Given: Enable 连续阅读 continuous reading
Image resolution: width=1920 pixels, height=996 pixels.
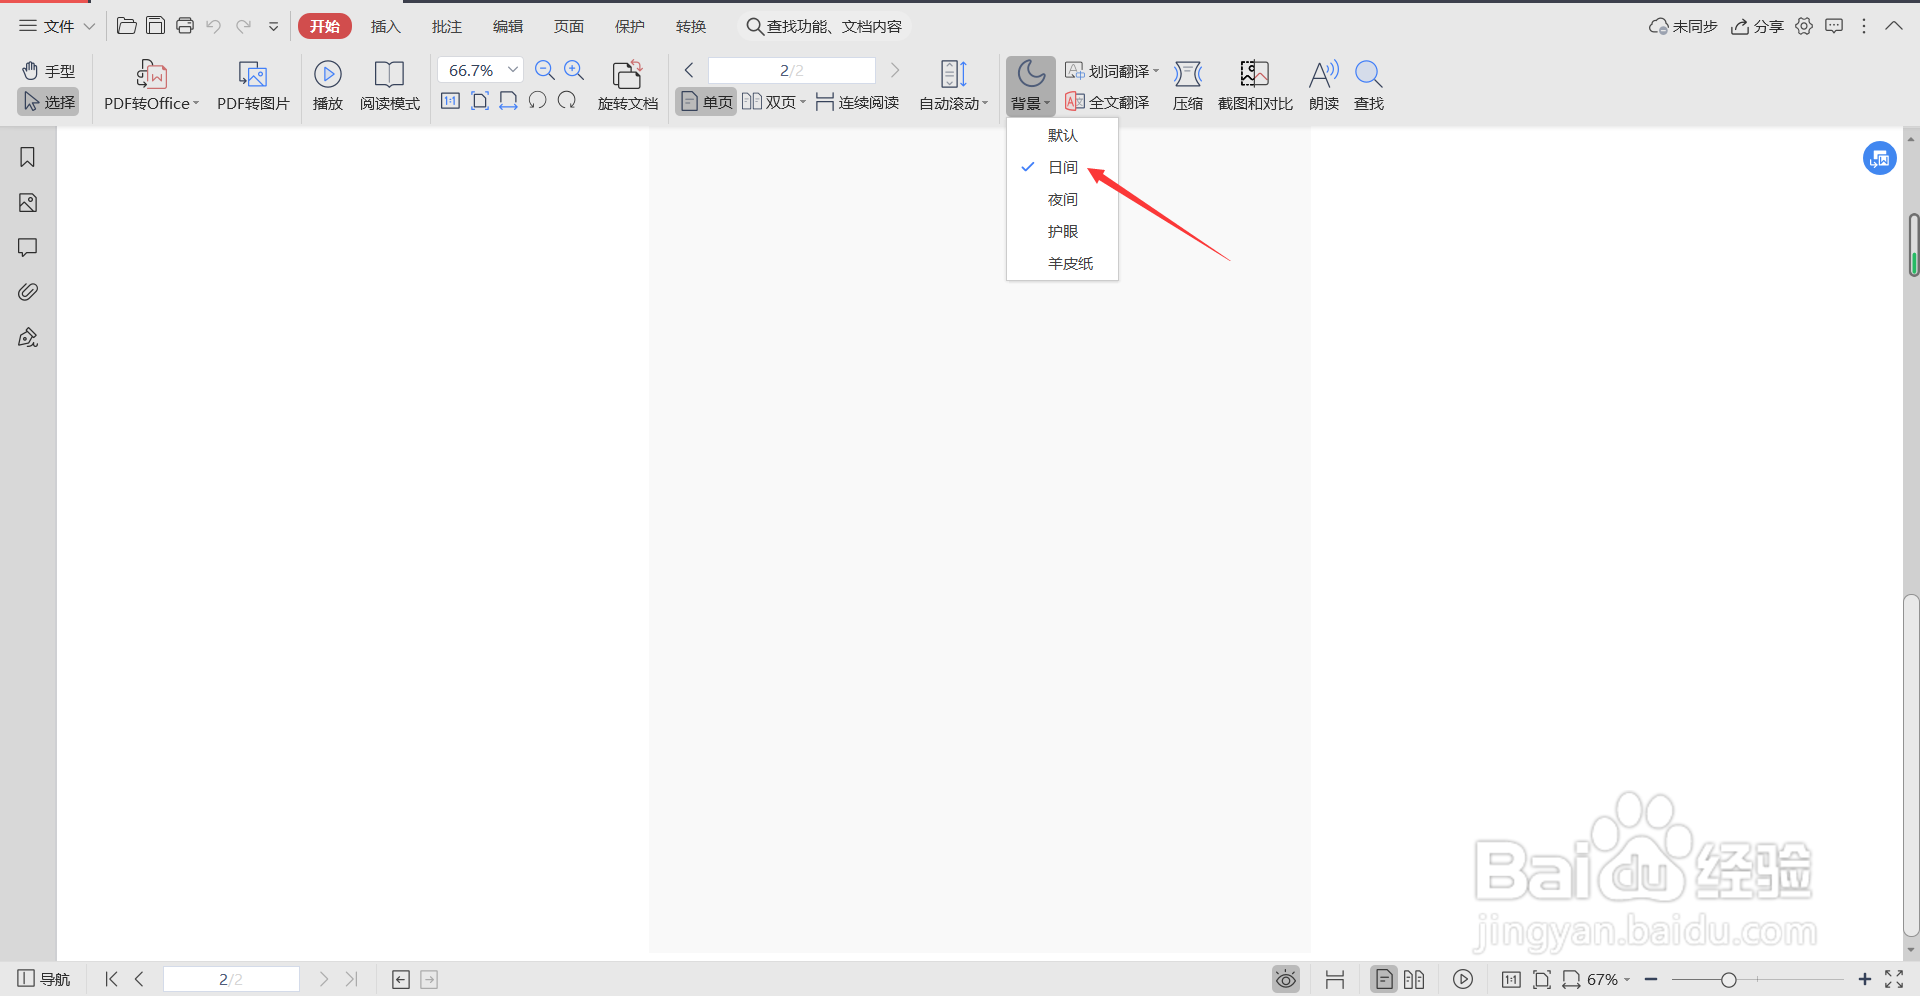Looking at the screenshot, I should (857, 102).
